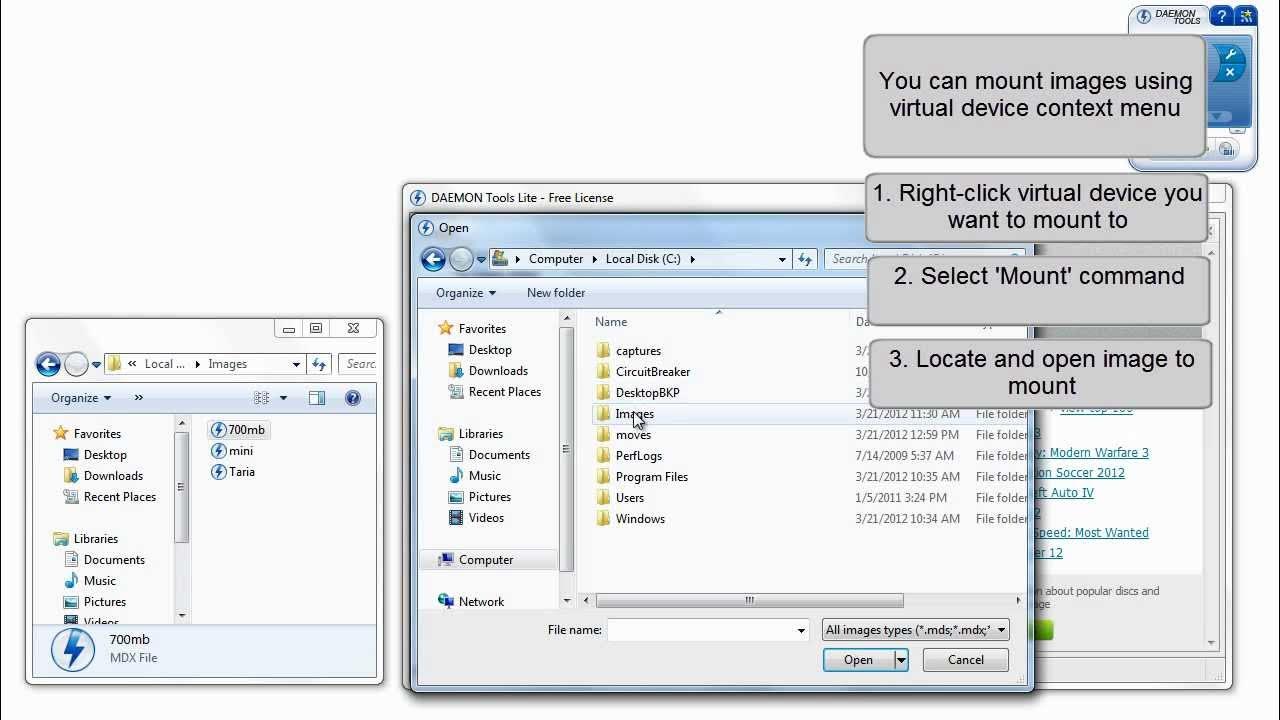
Task: Click the disc image icon at gadget bottom
Action: click(x=1225, y=150)
